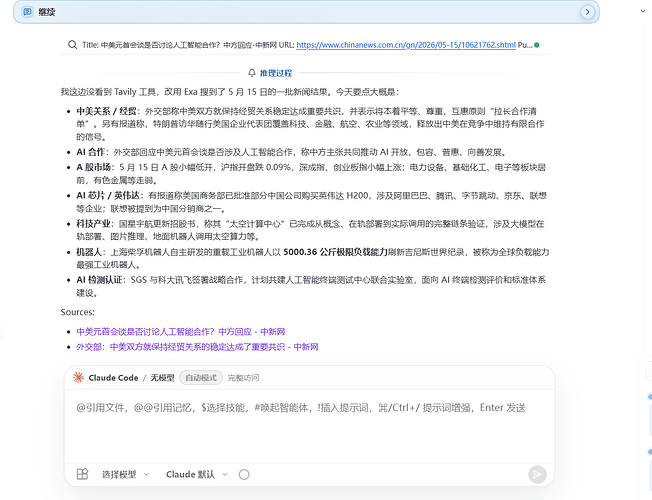
Task: Click the search magnifier icon in the result row
Action: [72, 45]
